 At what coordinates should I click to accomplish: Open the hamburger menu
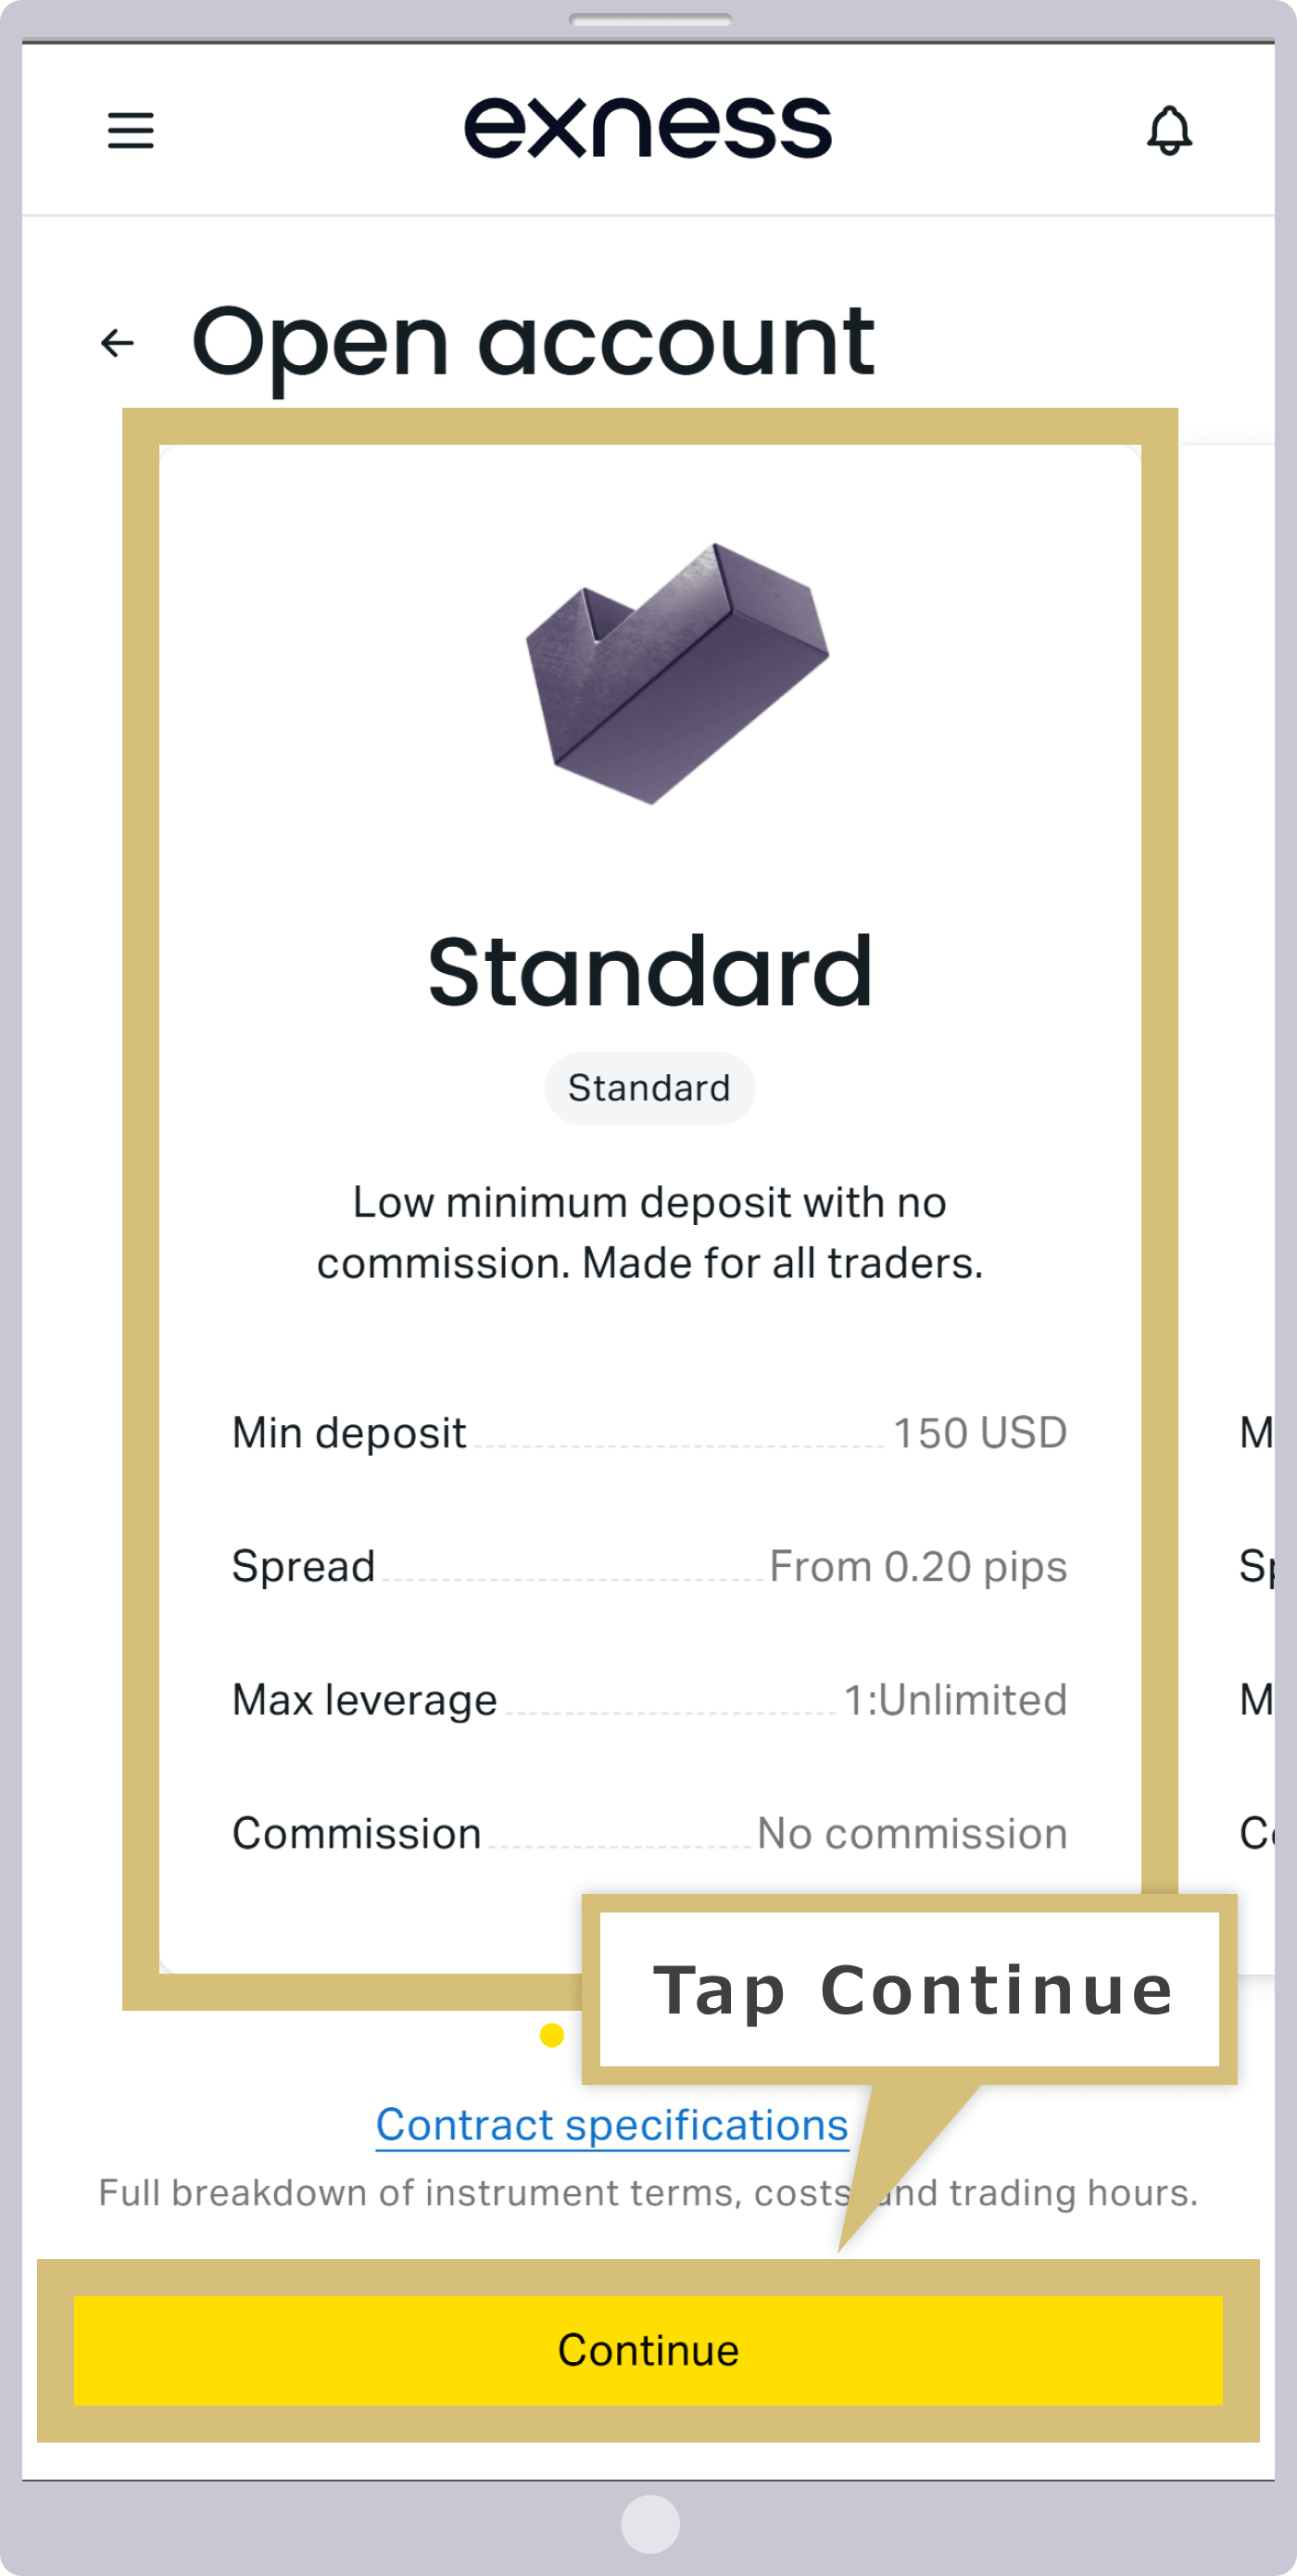tap(131, 130)
